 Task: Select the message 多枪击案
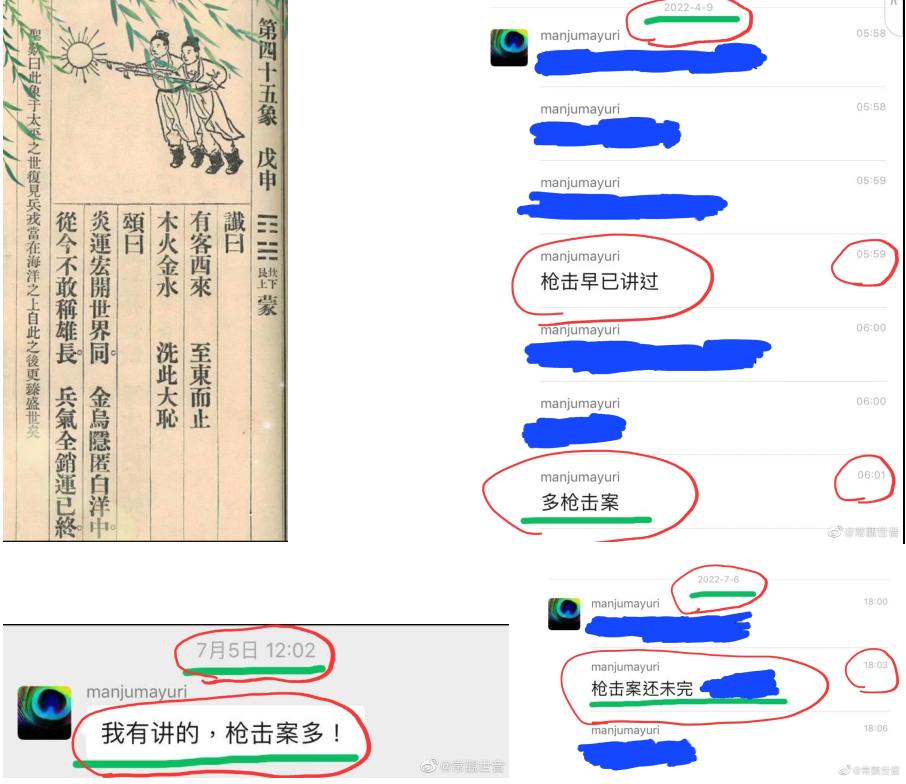580,501
